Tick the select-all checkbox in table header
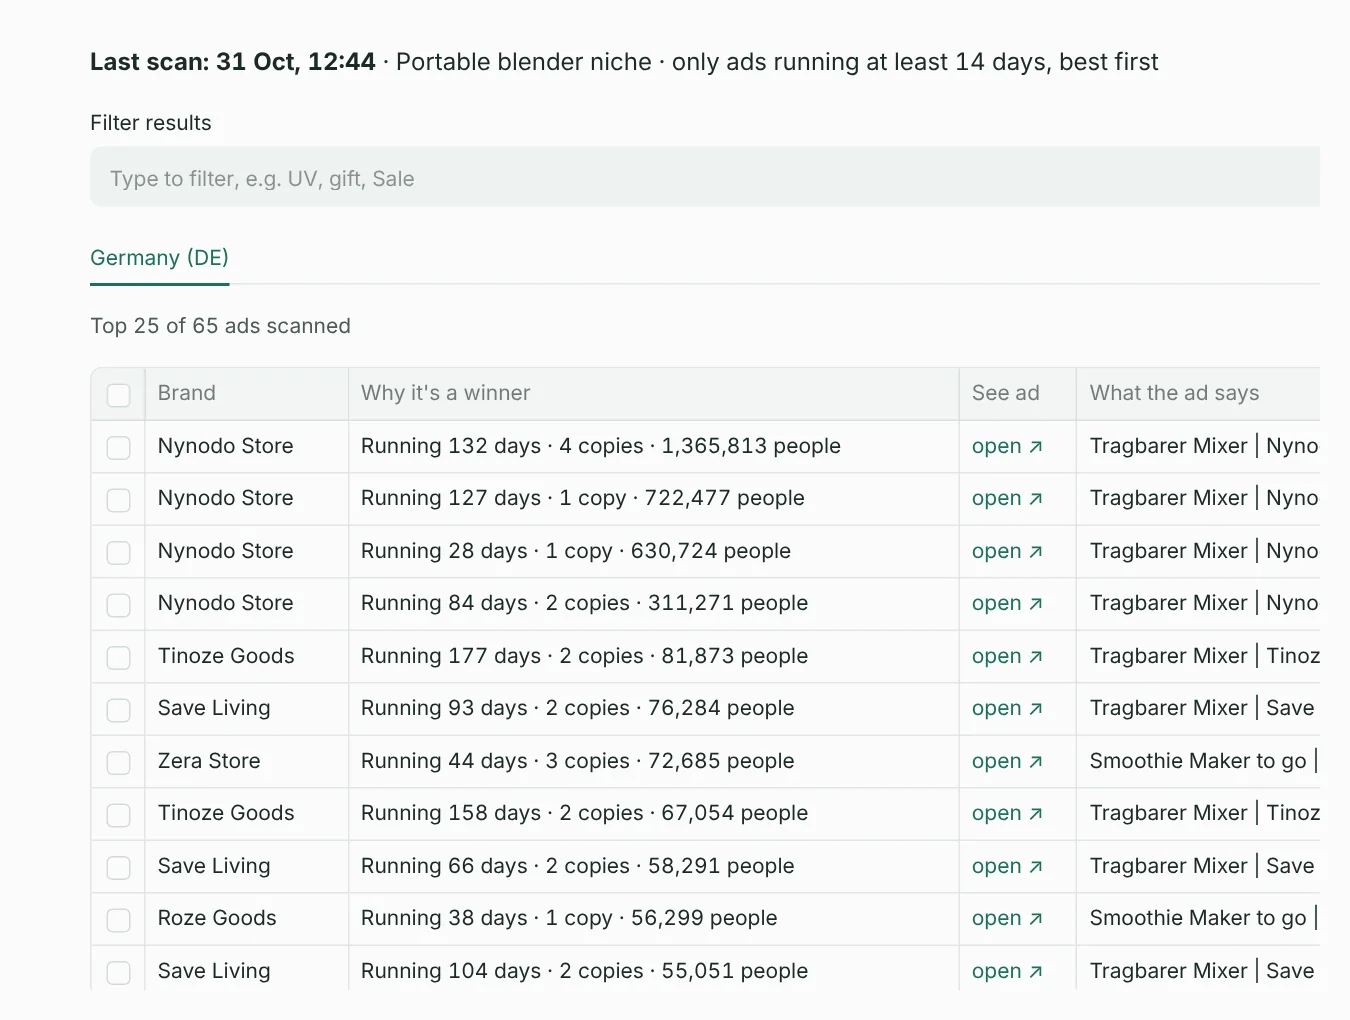Image resolution: width=1350 pixels, height=1020 pixels. (x=119, y=395)
